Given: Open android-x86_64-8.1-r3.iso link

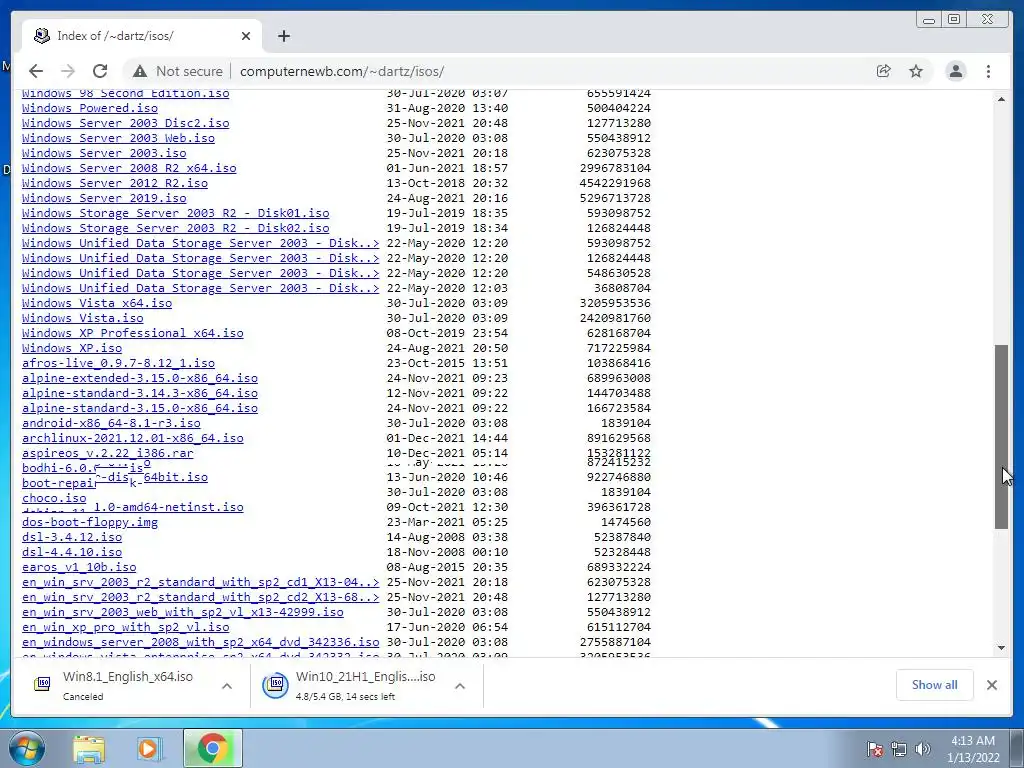Looking at the screenshot, I should [111, 423].
